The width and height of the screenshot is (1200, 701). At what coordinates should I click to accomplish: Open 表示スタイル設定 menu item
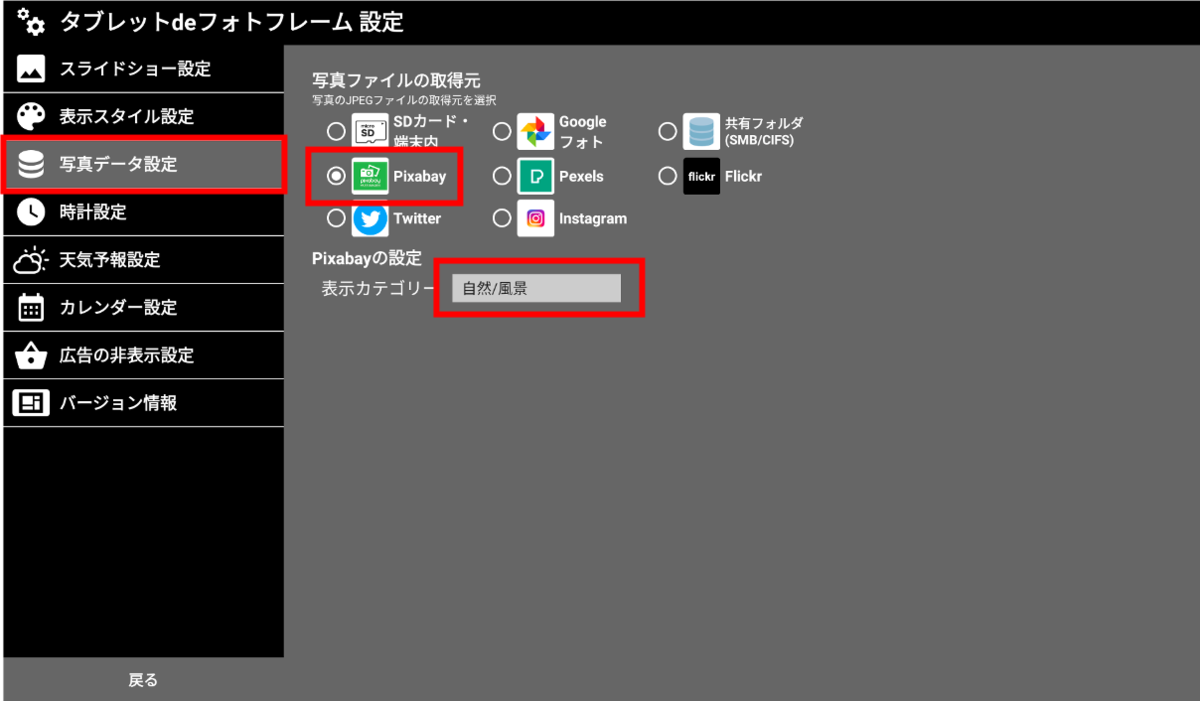[x=143, y=116]
